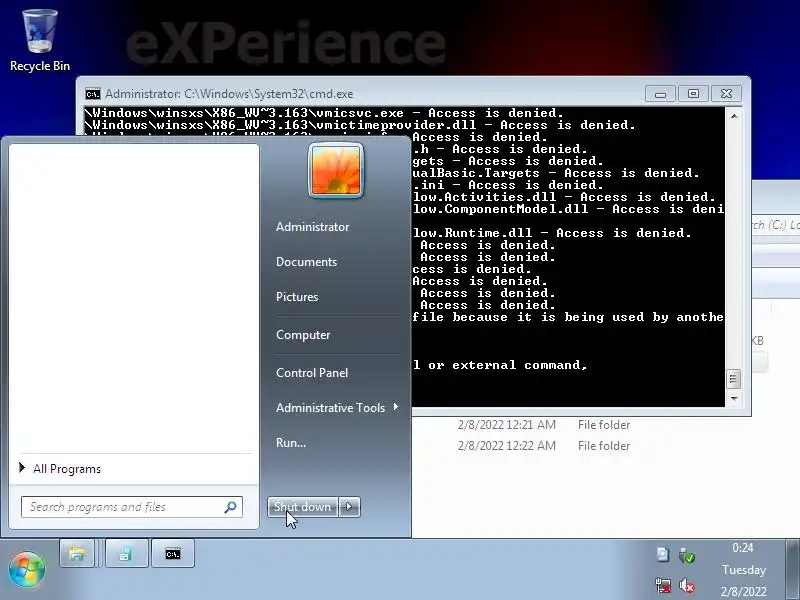Viewport: 800px width, 600px height.
Task: Close the cmd.exe window
Action: [x=726, y=94]
